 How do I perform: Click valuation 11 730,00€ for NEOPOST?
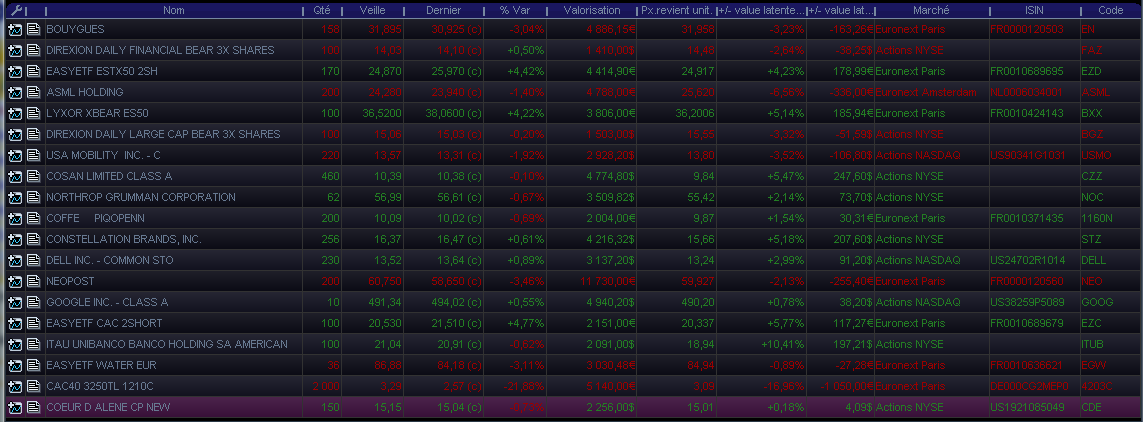click(x=609, y=281)
